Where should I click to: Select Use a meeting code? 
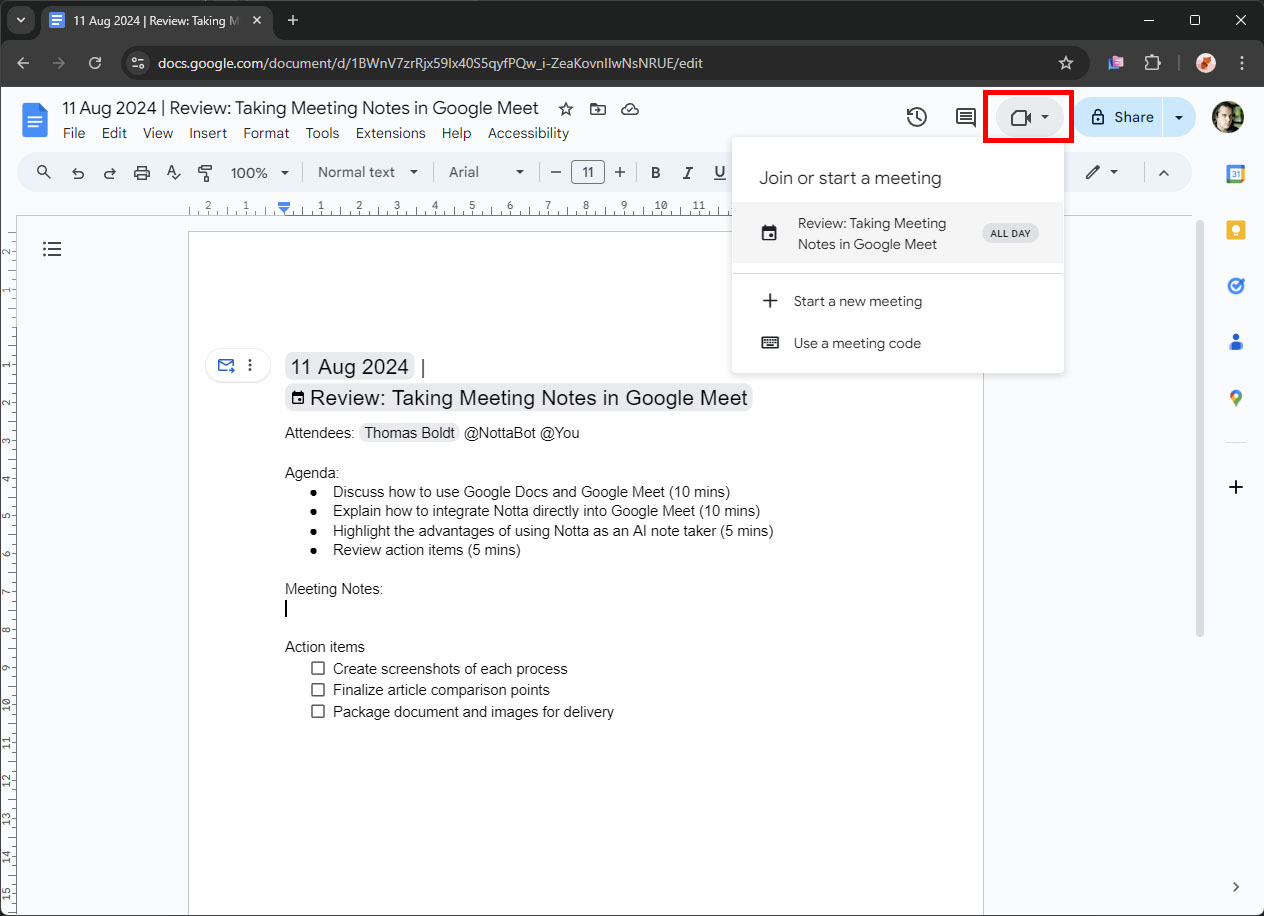[898, 343]
